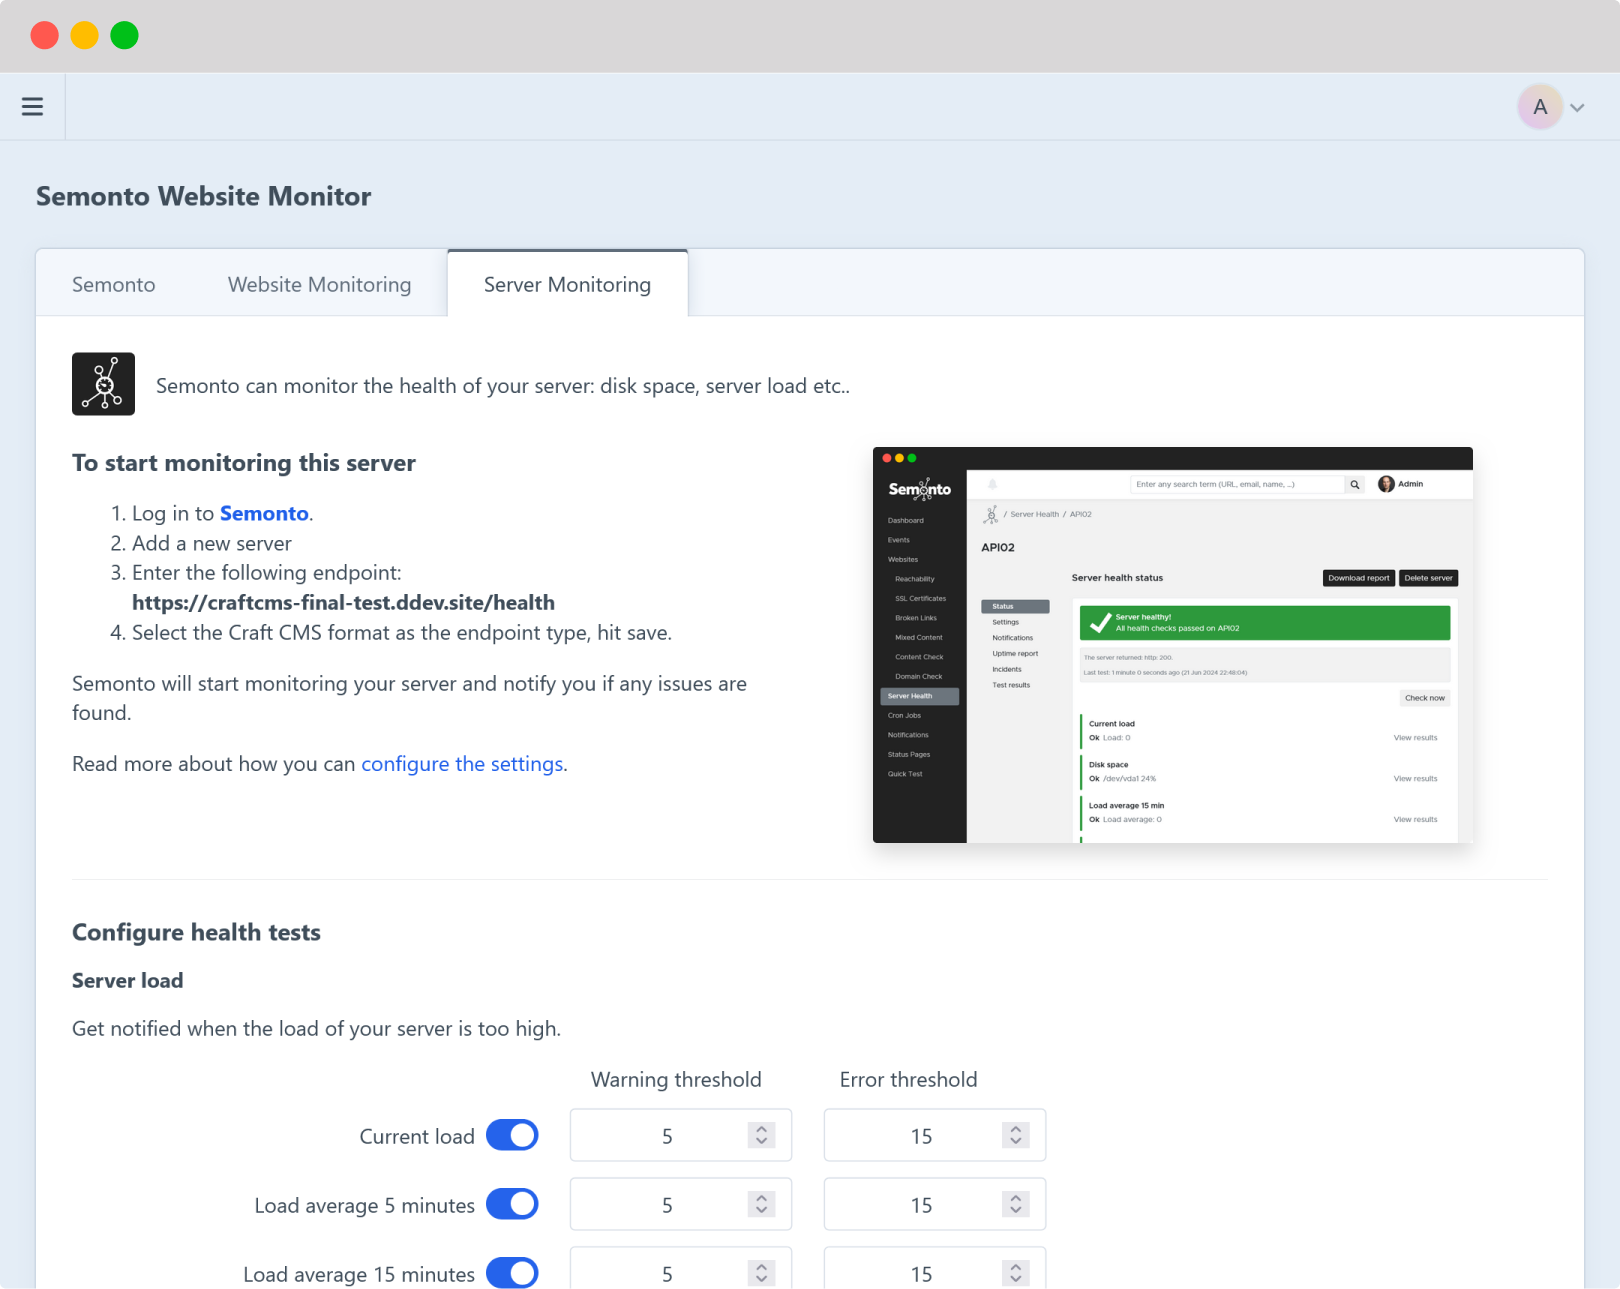Click the Semonto Website Monitor heading
This screenshot has height=1289, width=1620.
pyautogui.click(x=204, y=196)
